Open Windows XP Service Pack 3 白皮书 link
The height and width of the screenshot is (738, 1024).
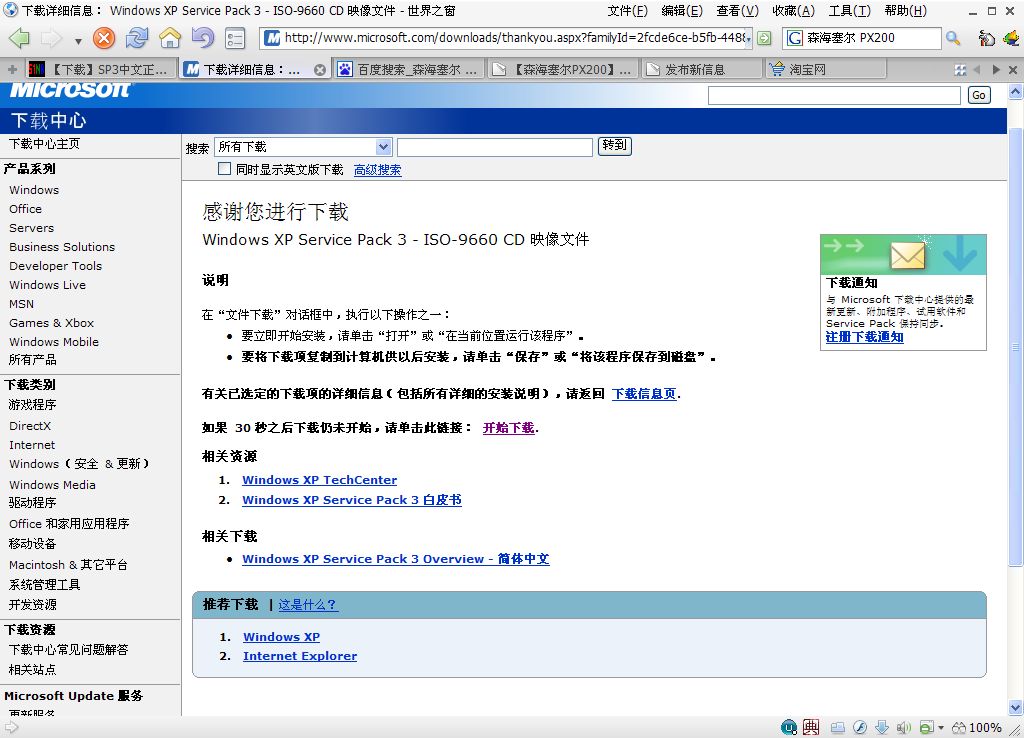(352, 500)
